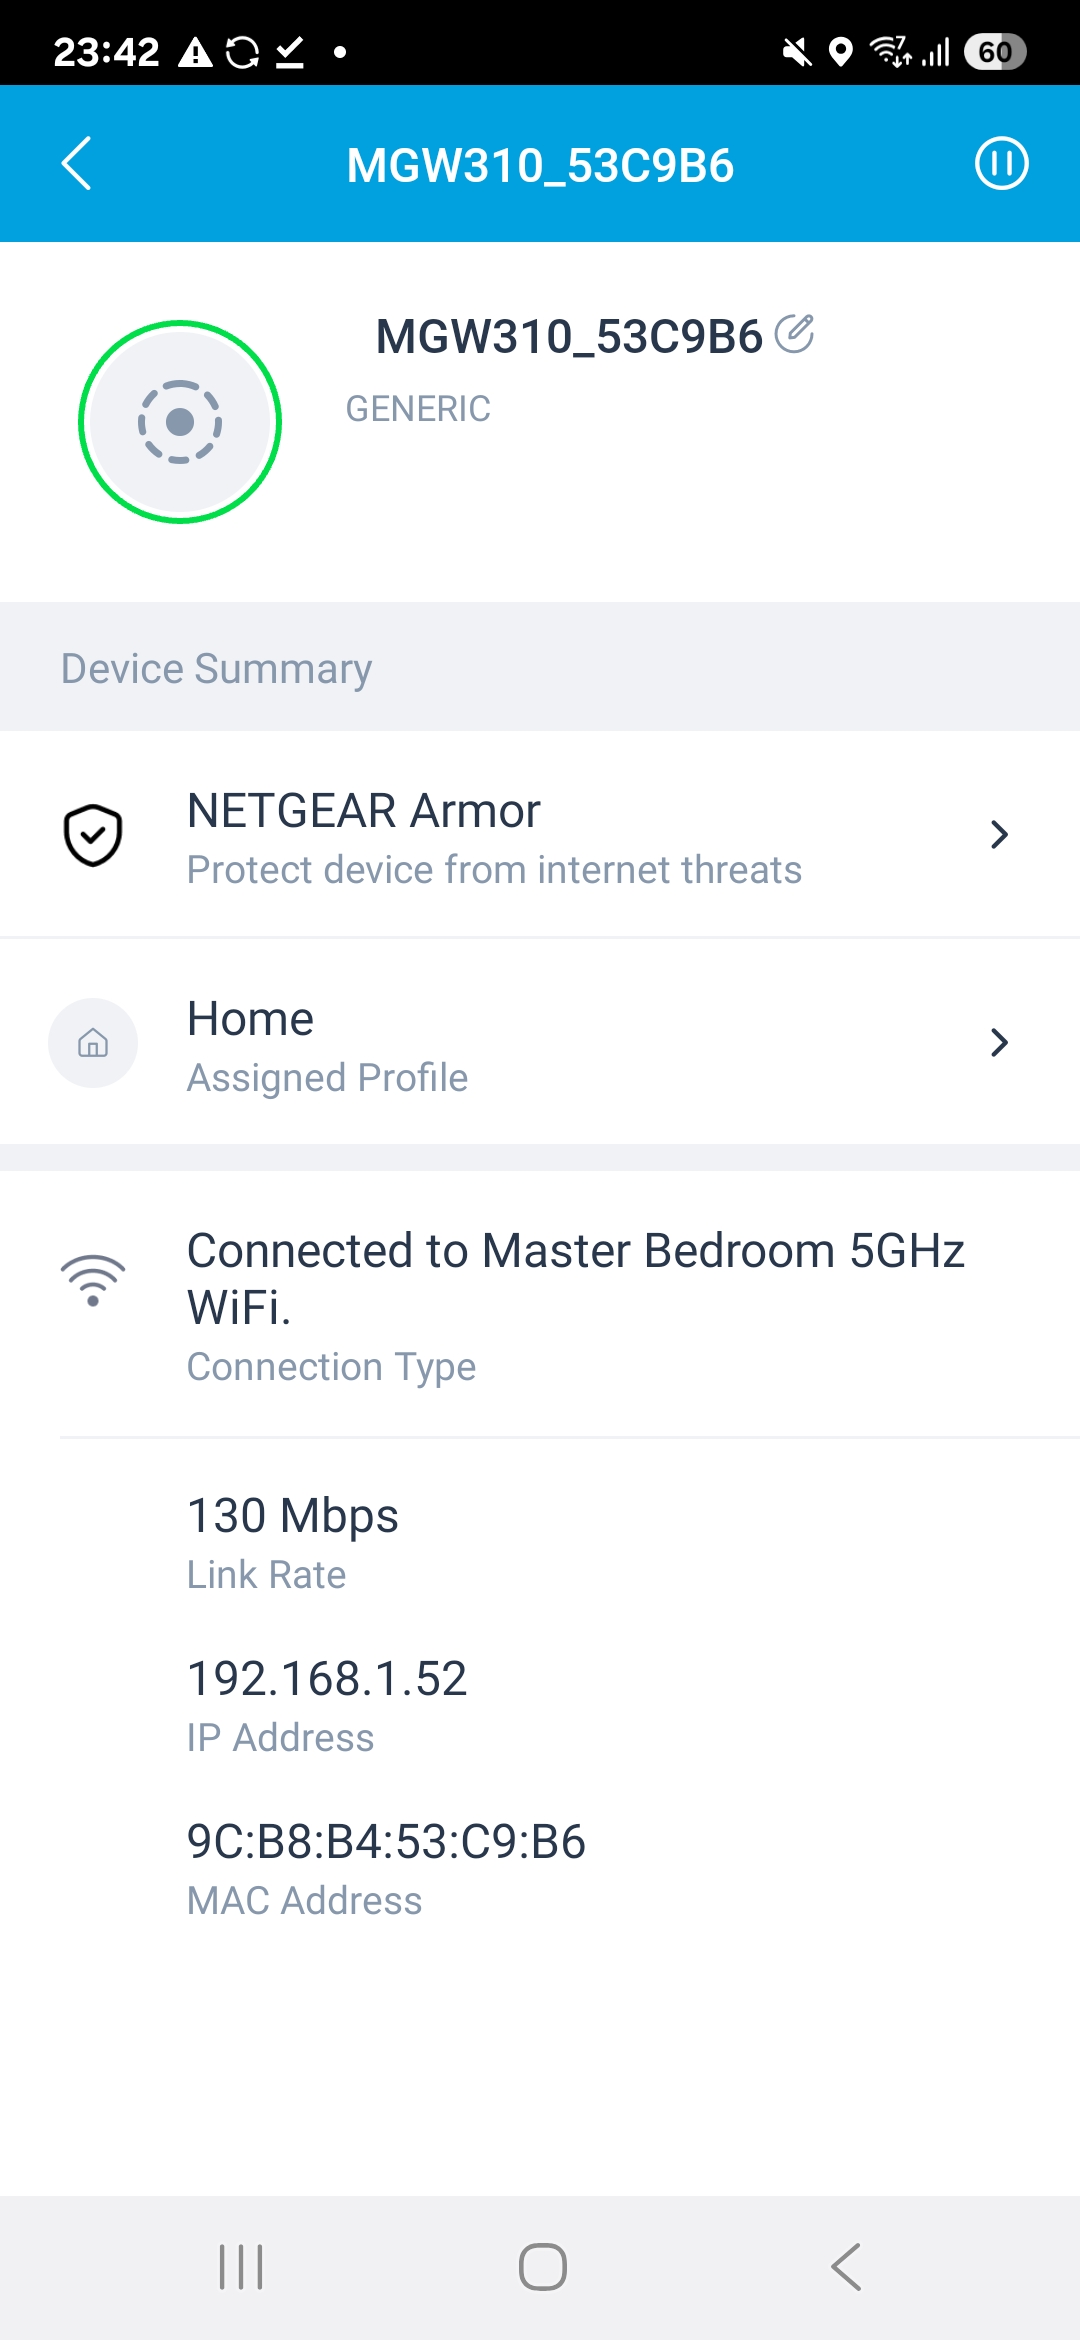1080x2340 pixels.
Task: Tap the back arrow in header
Action: coord(76,164)
